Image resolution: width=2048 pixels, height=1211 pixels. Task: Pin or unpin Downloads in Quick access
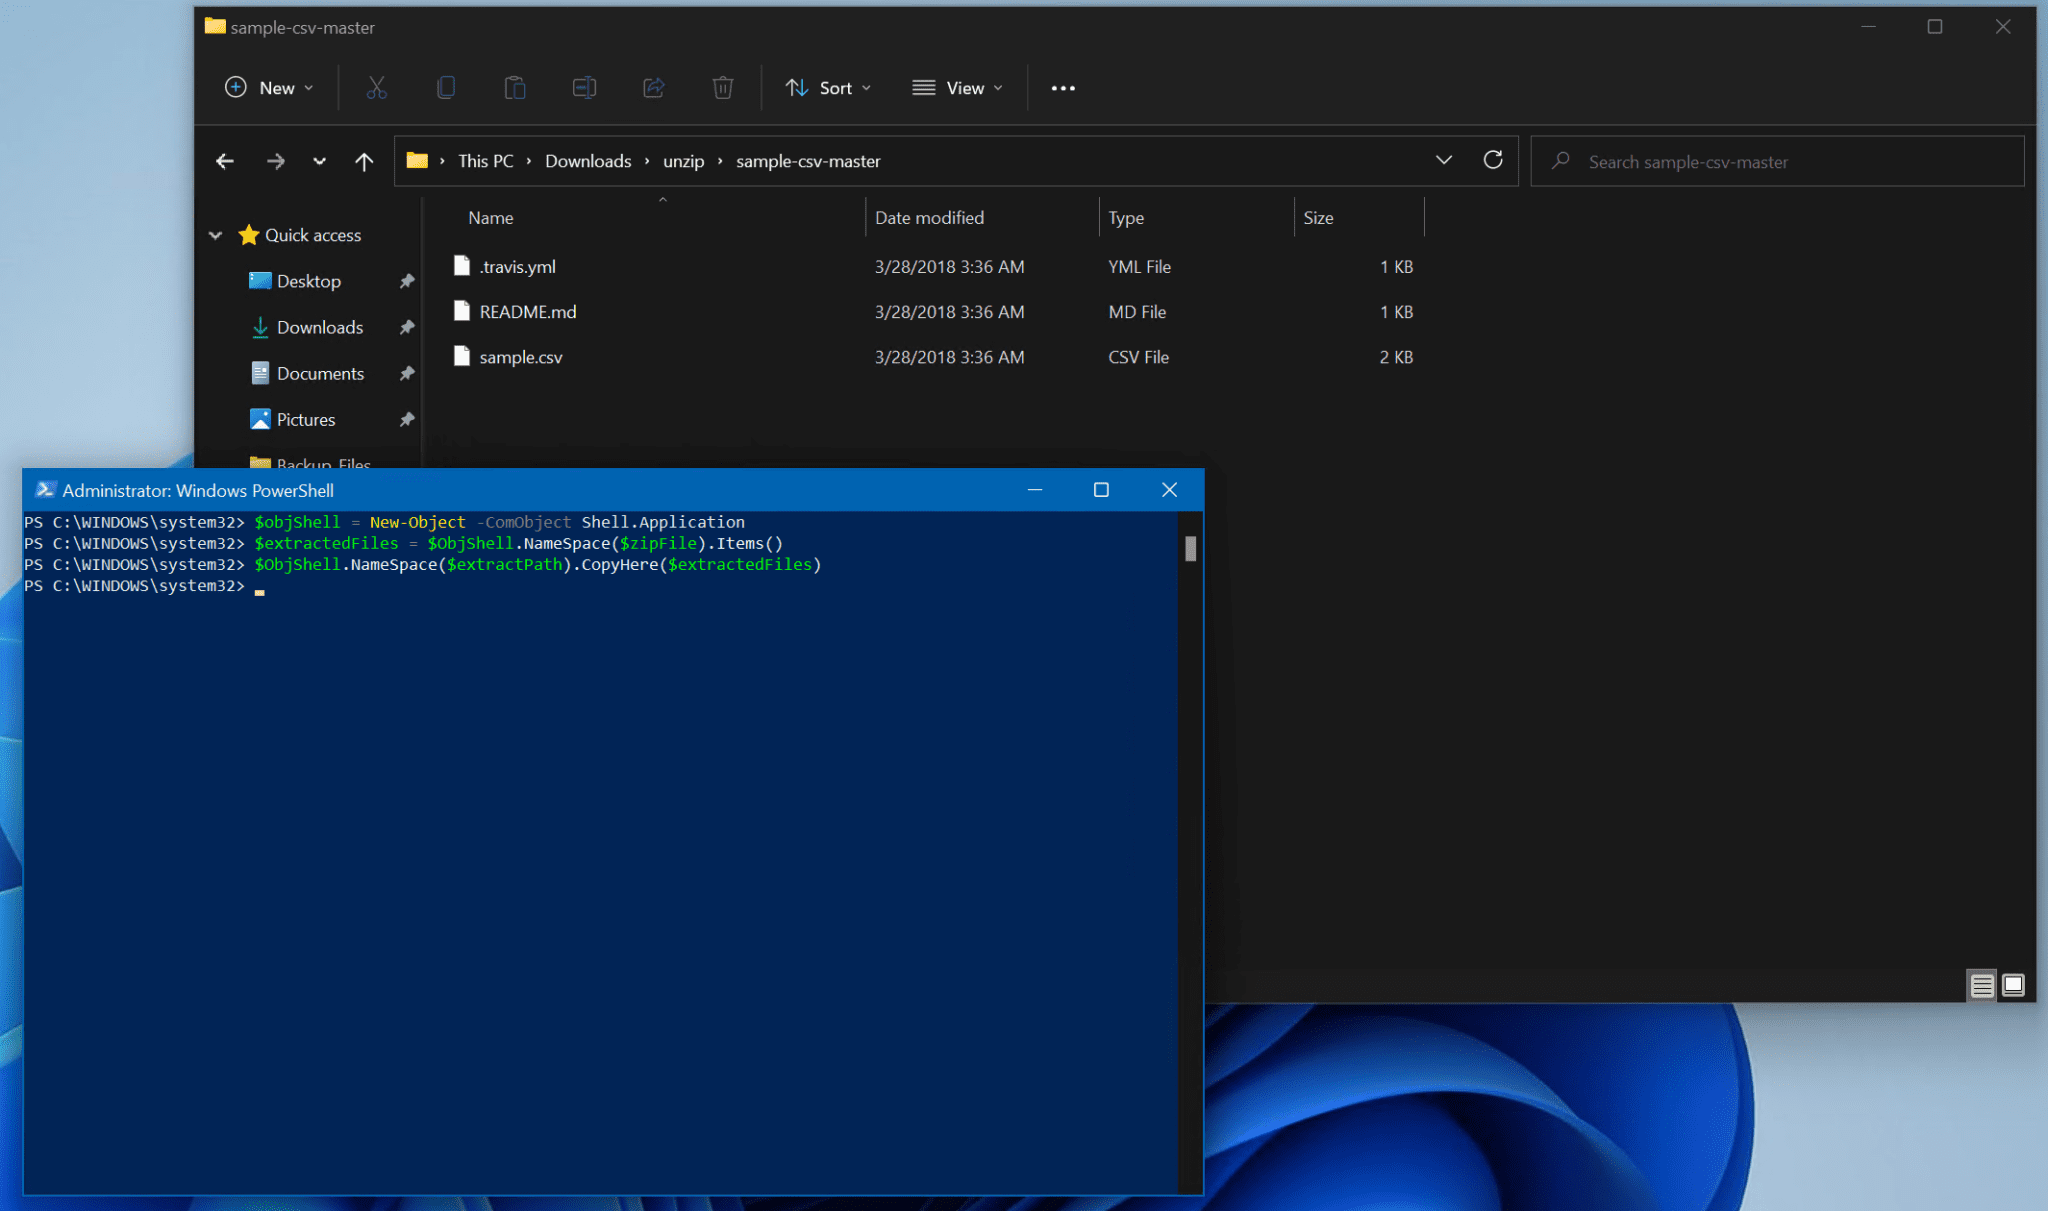click(x=408, y=327)
